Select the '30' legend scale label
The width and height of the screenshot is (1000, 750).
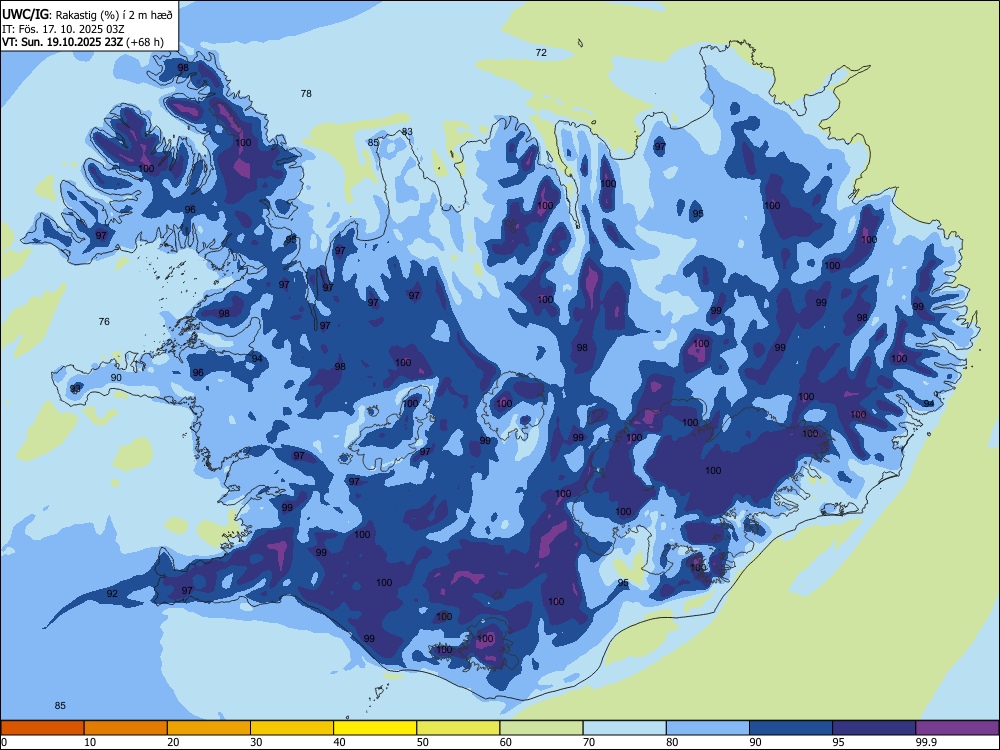click(x=256, y=742)
